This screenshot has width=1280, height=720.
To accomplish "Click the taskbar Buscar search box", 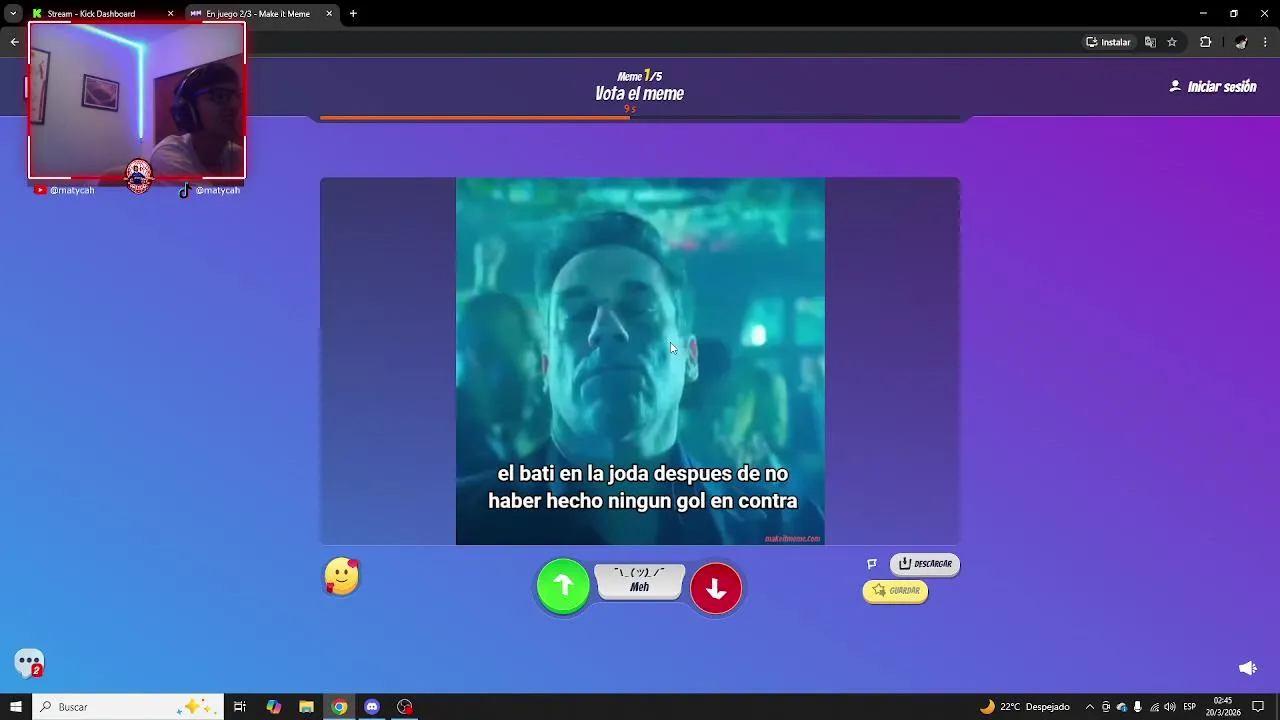I will tap(127, 707).
